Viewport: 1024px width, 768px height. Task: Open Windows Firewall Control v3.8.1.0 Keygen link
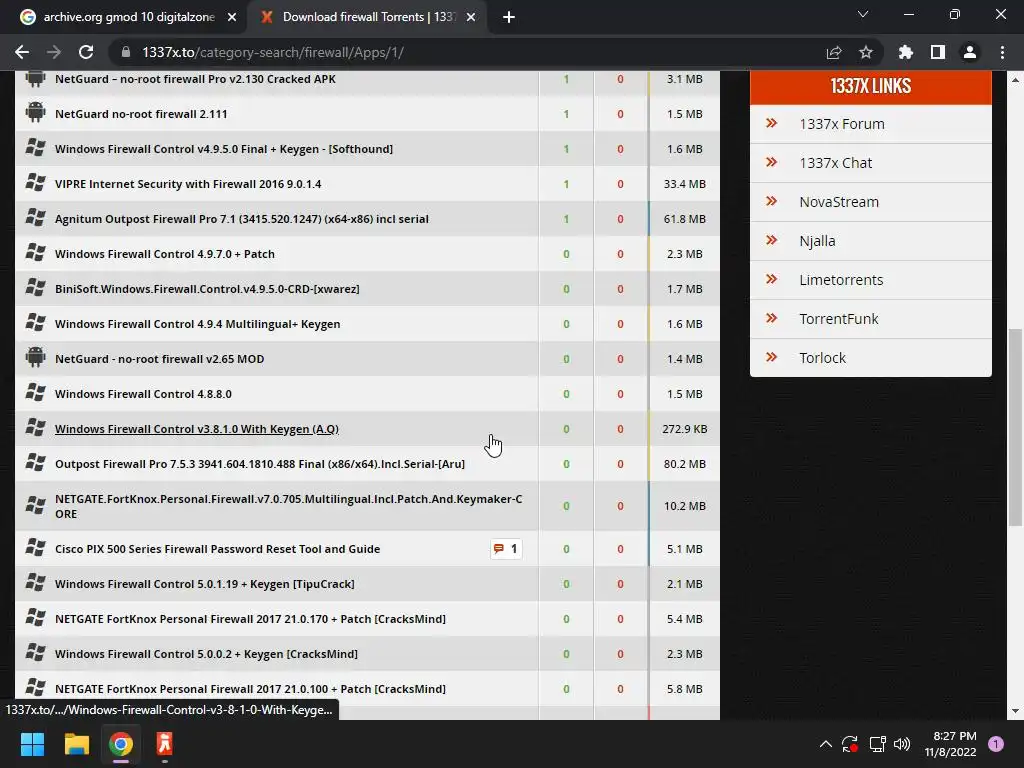[197, 429]
